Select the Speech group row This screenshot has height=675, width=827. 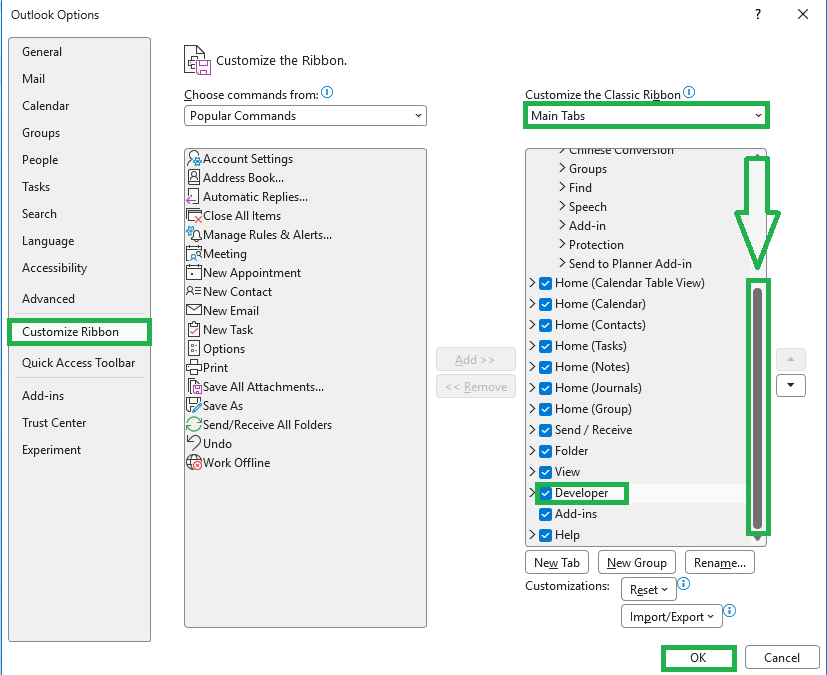click(x=587, y=207)
